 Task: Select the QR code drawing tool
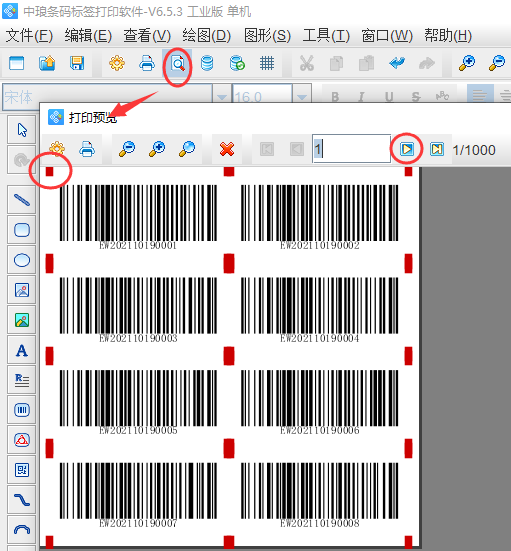(22, 470)
